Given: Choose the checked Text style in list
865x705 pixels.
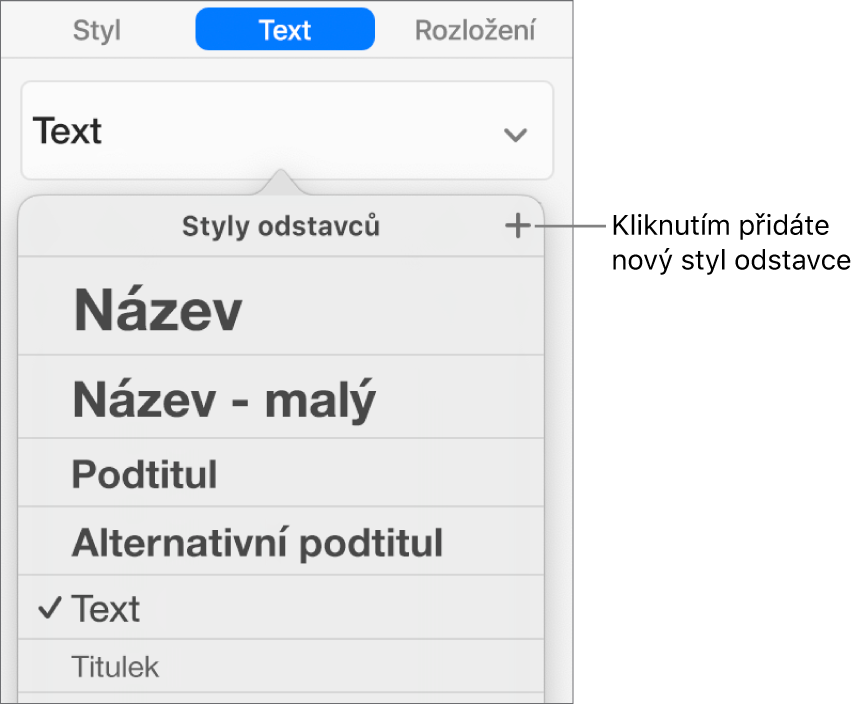Looking at the screenshot, I should [106, 608].
